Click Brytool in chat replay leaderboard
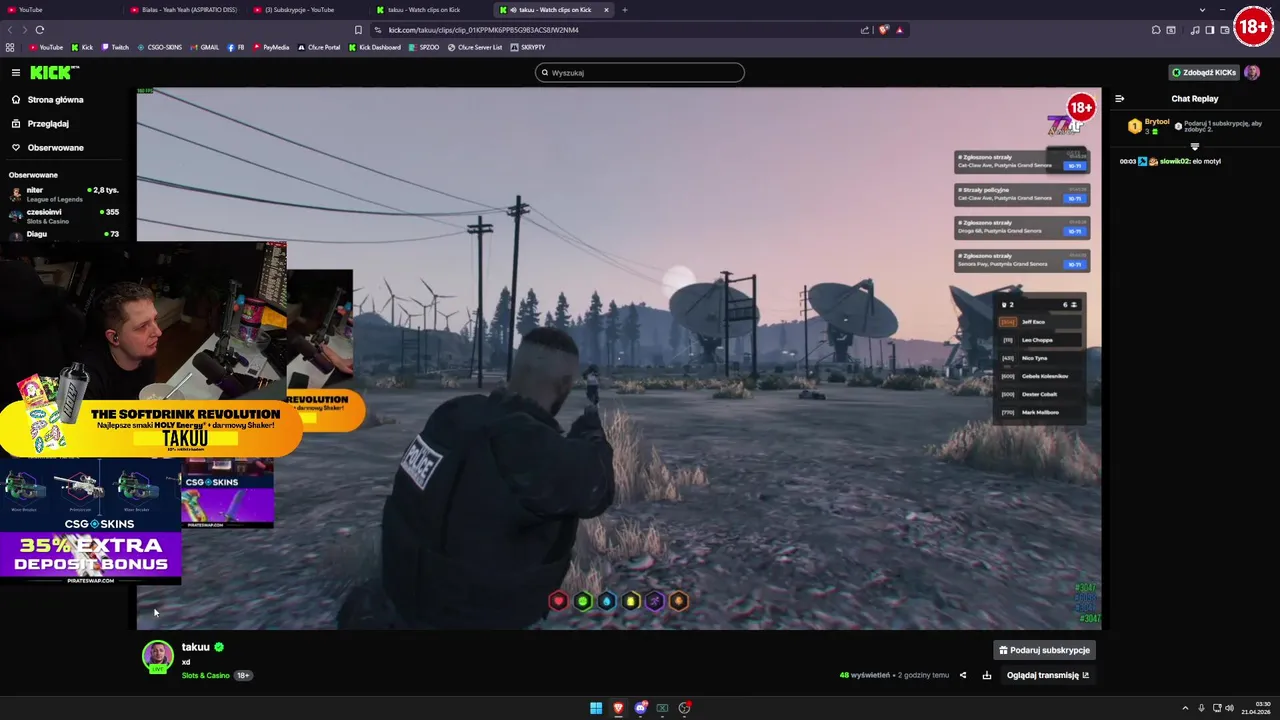Image resolution: width=1280 pixels, height=720 pixels. click(x=1156, y=121)
